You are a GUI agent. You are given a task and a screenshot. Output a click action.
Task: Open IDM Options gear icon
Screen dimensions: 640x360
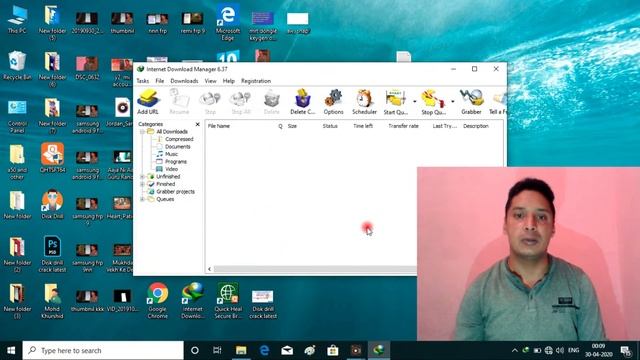333,102
